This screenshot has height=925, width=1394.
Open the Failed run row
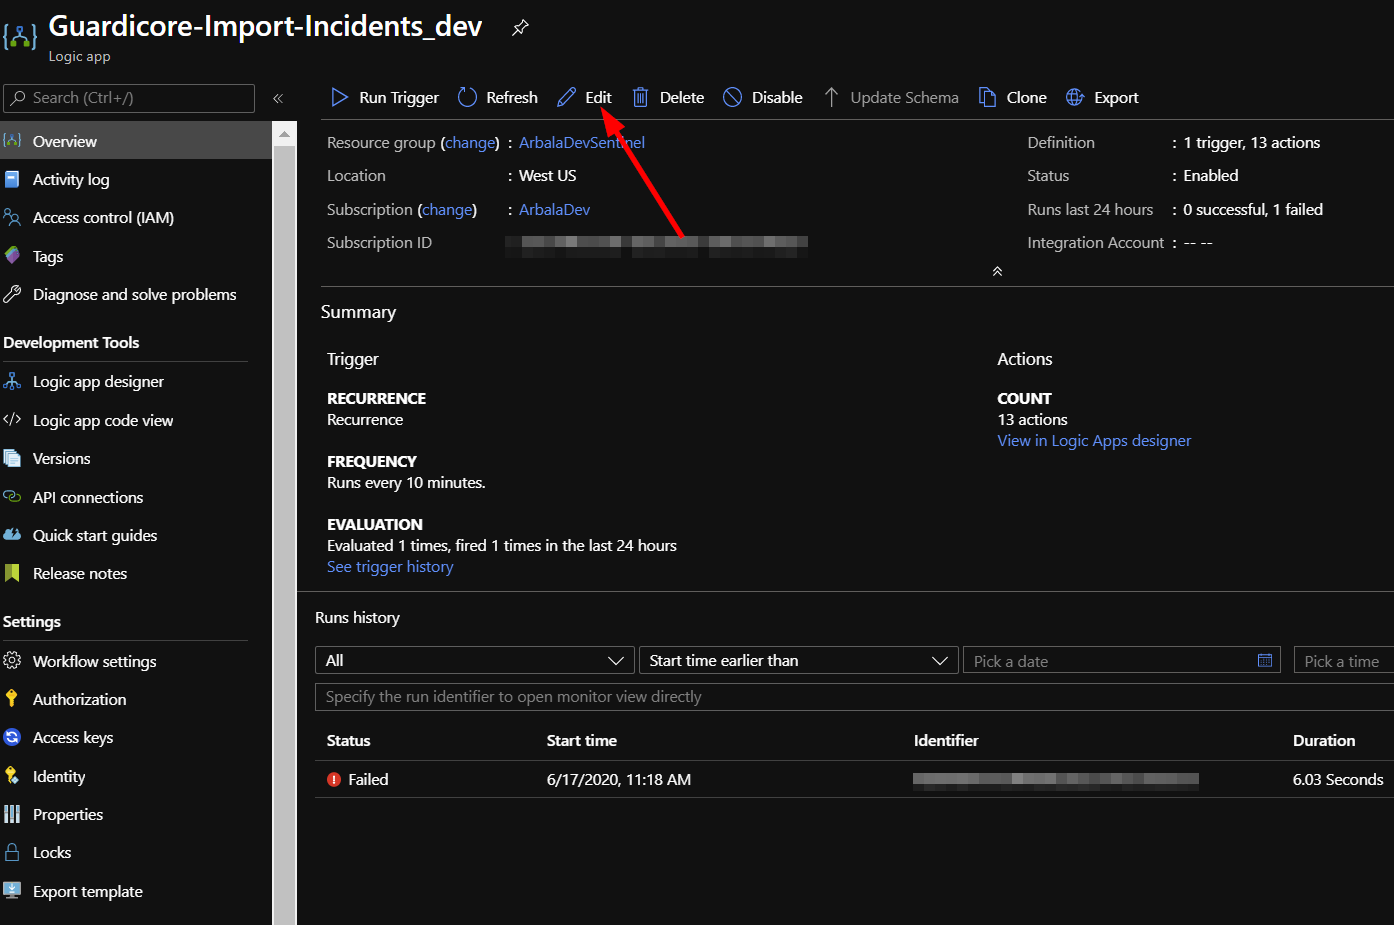pyautogui.click(x=854, y=779)
